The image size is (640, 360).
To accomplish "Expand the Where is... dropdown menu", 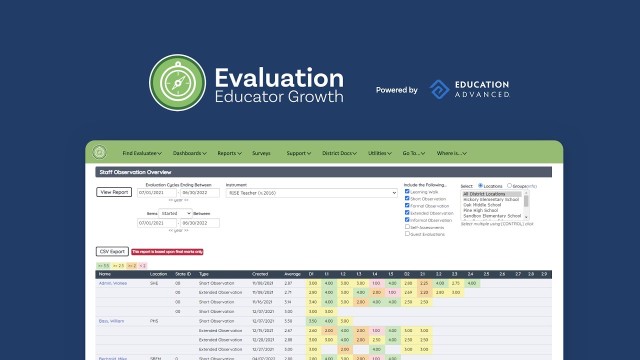I will coord(451,153).
